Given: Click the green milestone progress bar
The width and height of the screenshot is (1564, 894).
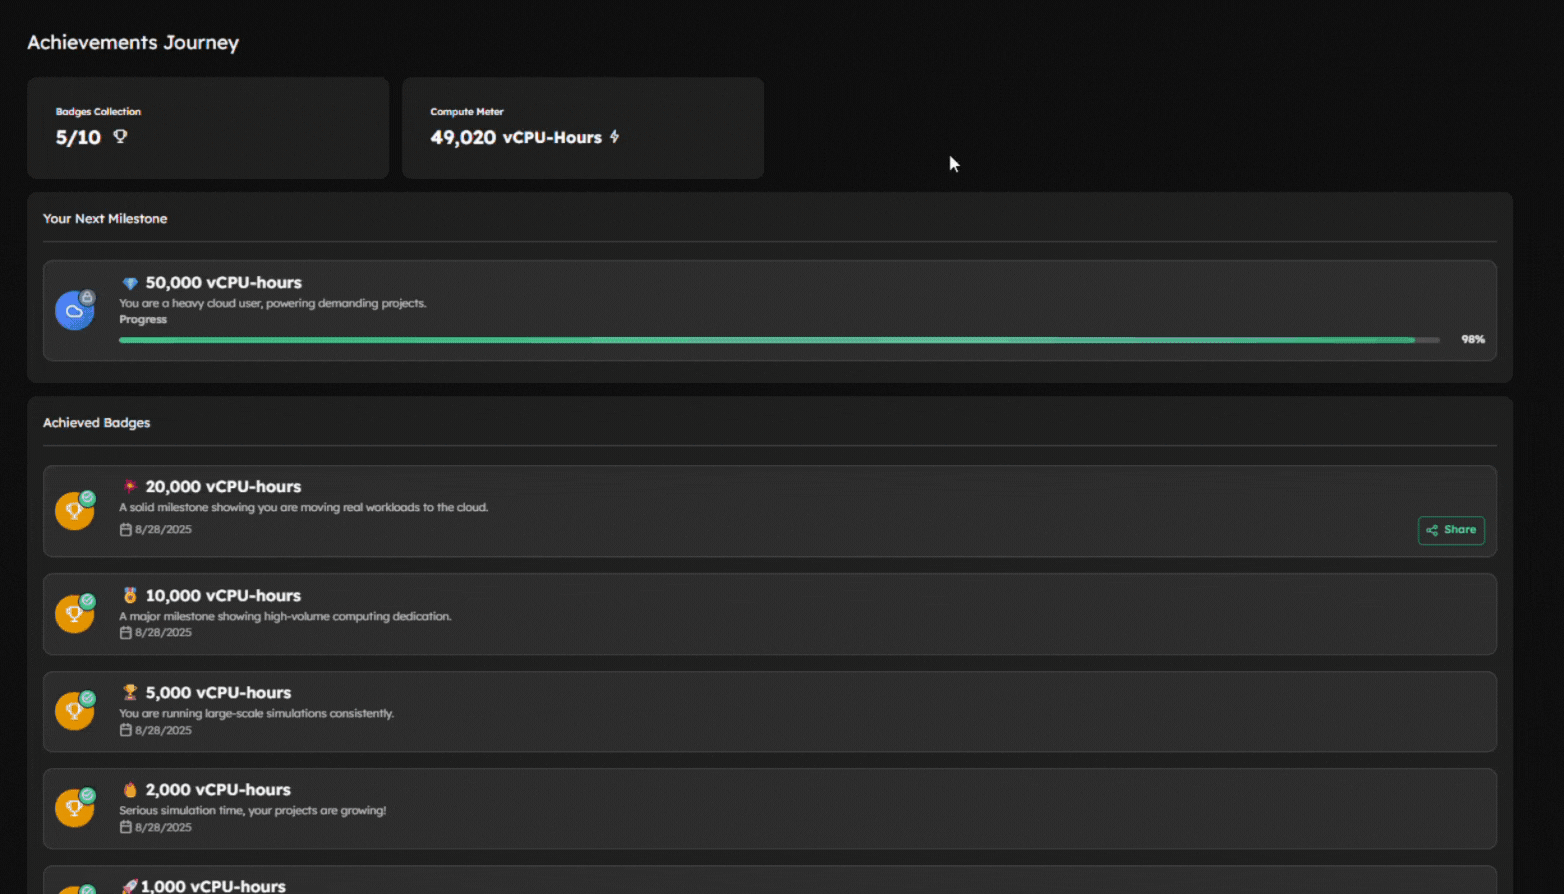Looking at the screenshot, I should point(766,340).
